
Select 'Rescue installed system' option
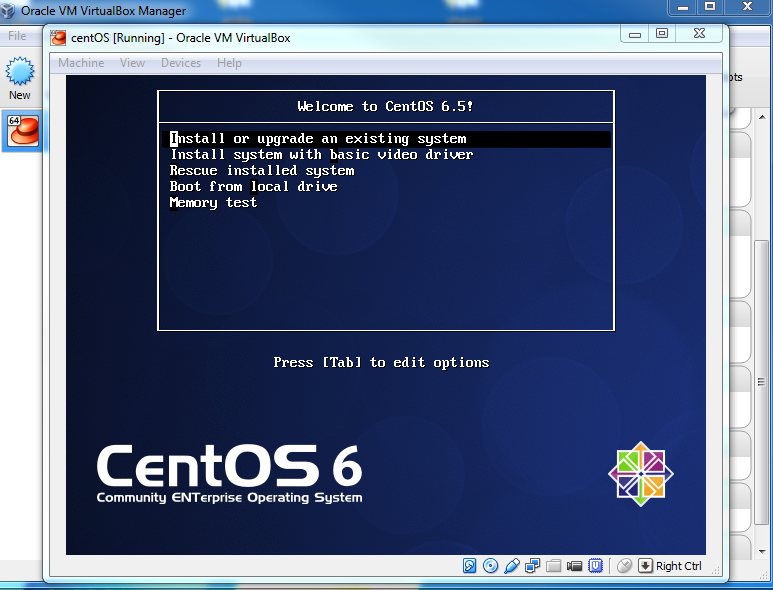tap(262, 171)
